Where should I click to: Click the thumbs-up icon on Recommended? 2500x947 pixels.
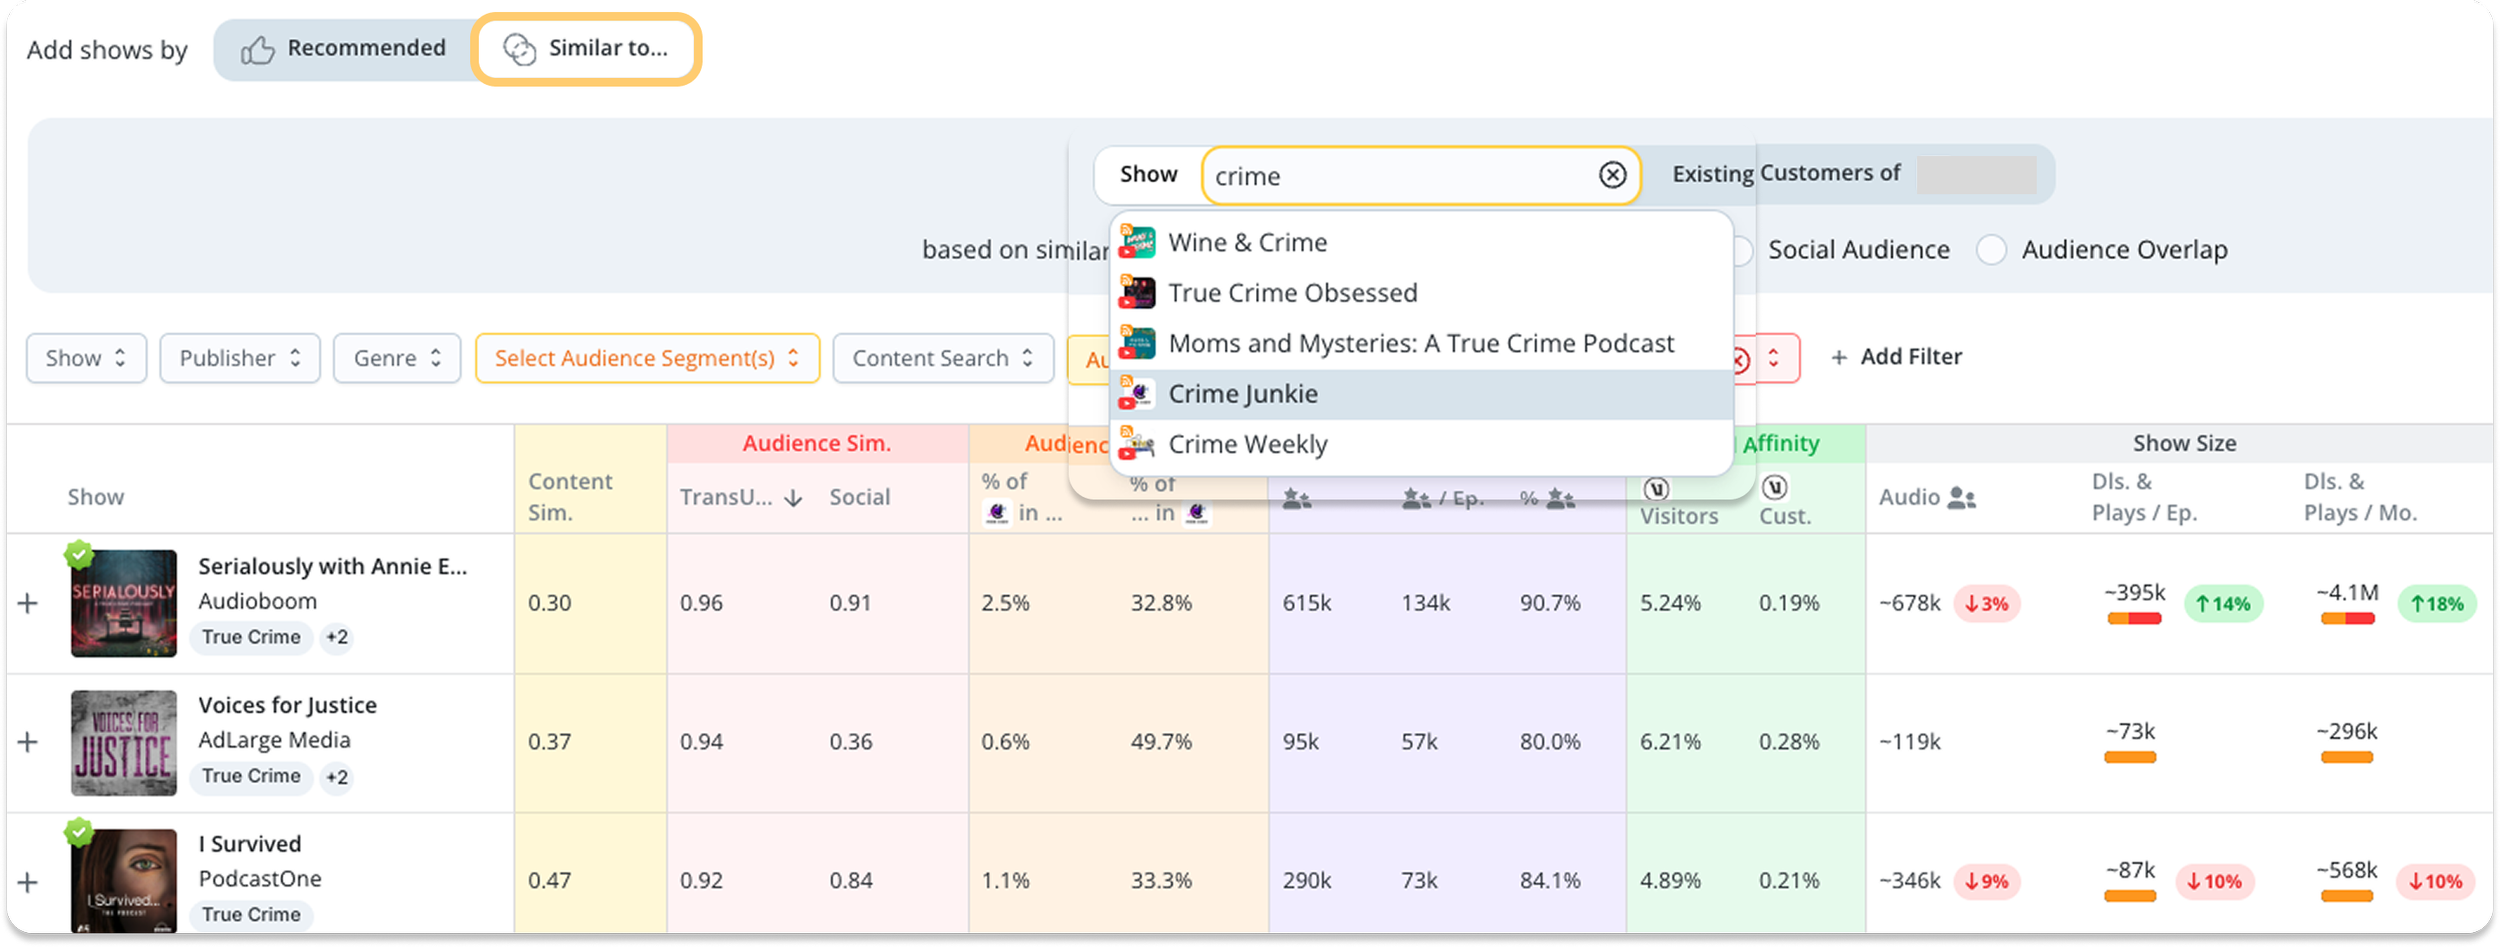point(257,49)
